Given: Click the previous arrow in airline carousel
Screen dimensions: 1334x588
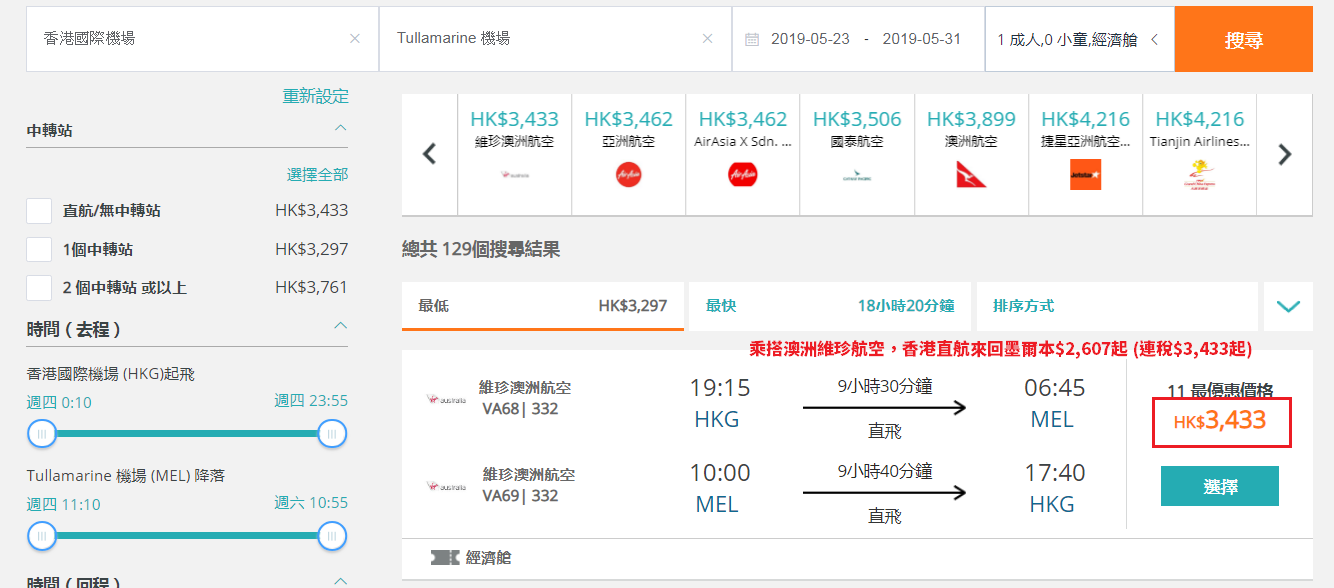Looking at the screenshot, I should point(430,154).
